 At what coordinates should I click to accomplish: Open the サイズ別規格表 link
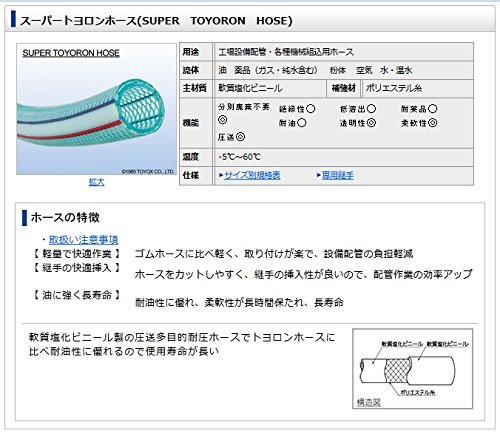point(252,175)
